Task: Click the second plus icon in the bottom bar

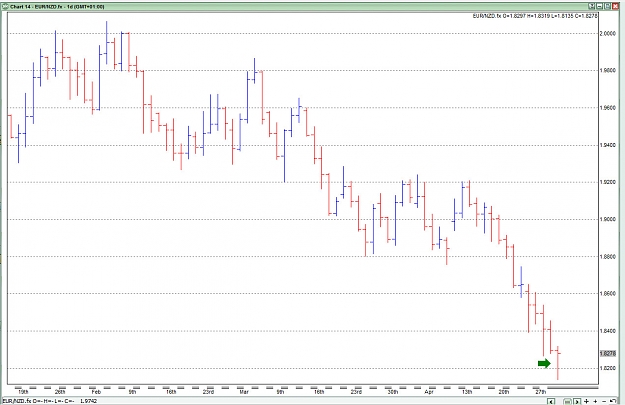Action: 595,401
